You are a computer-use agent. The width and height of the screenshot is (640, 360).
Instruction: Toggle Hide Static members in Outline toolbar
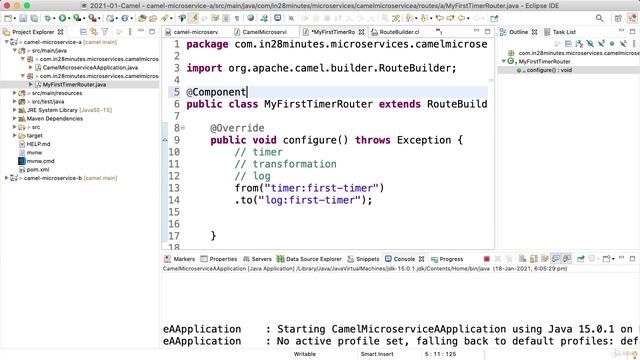(x=601, y=44)
